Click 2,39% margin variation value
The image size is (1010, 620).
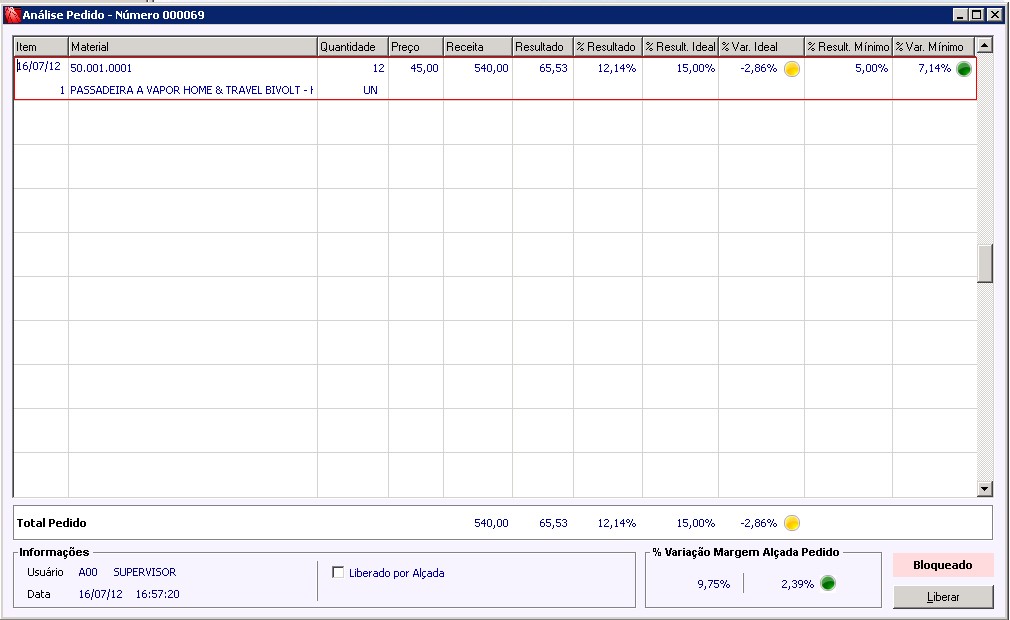[x=797, y=584]
